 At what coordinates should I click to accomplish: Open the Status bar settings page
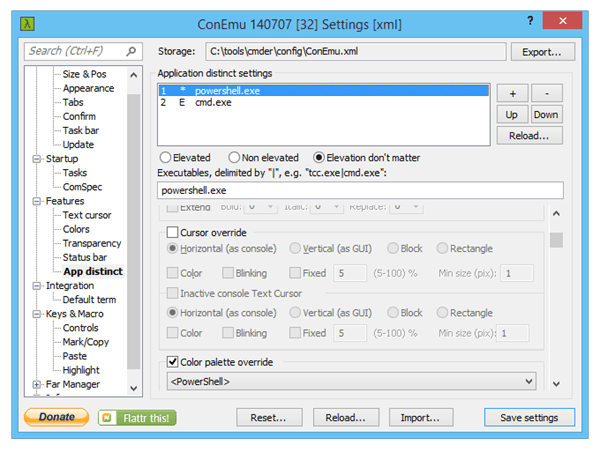[x=84, y=257]
